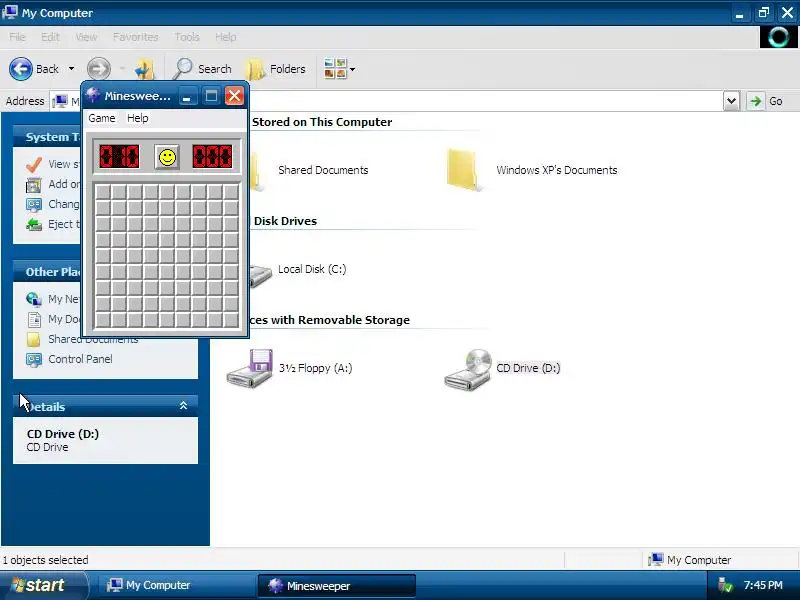The height and width of the screenshot is (600, 800).
Task: Click the Search toolbar button
Action: [x=202, y=68]
